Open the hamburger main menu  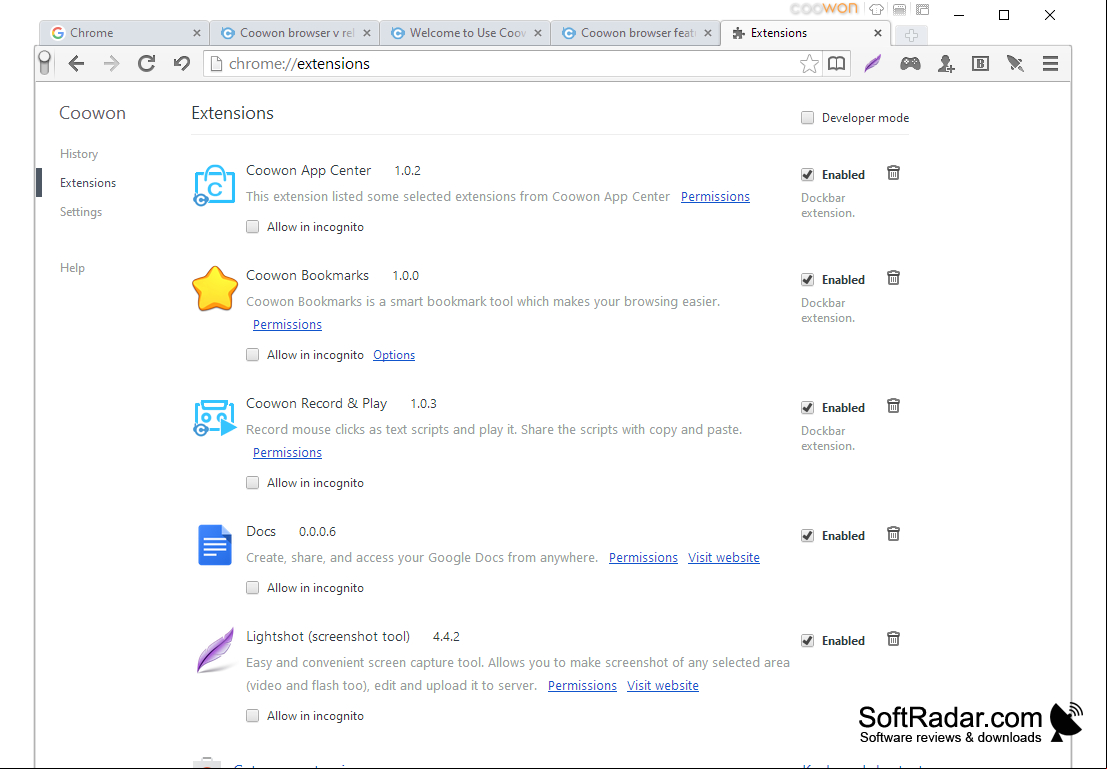1051,64
